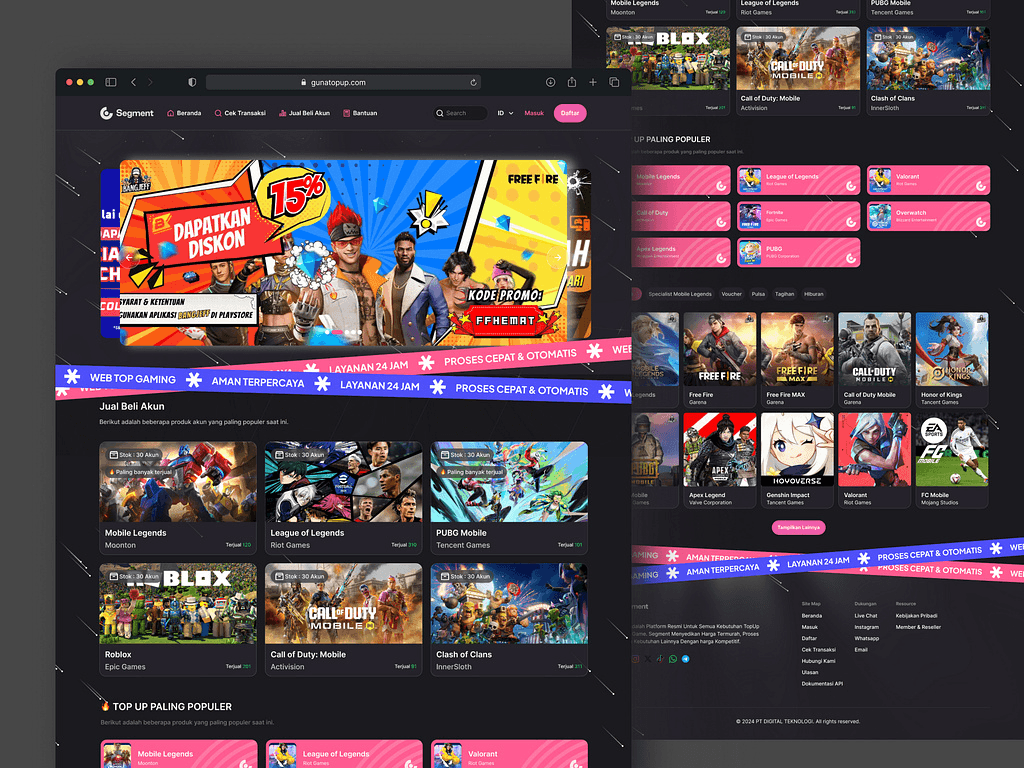
Task: Select Valorant pink top-up tile, back page
Action: [x=928, y=180]
